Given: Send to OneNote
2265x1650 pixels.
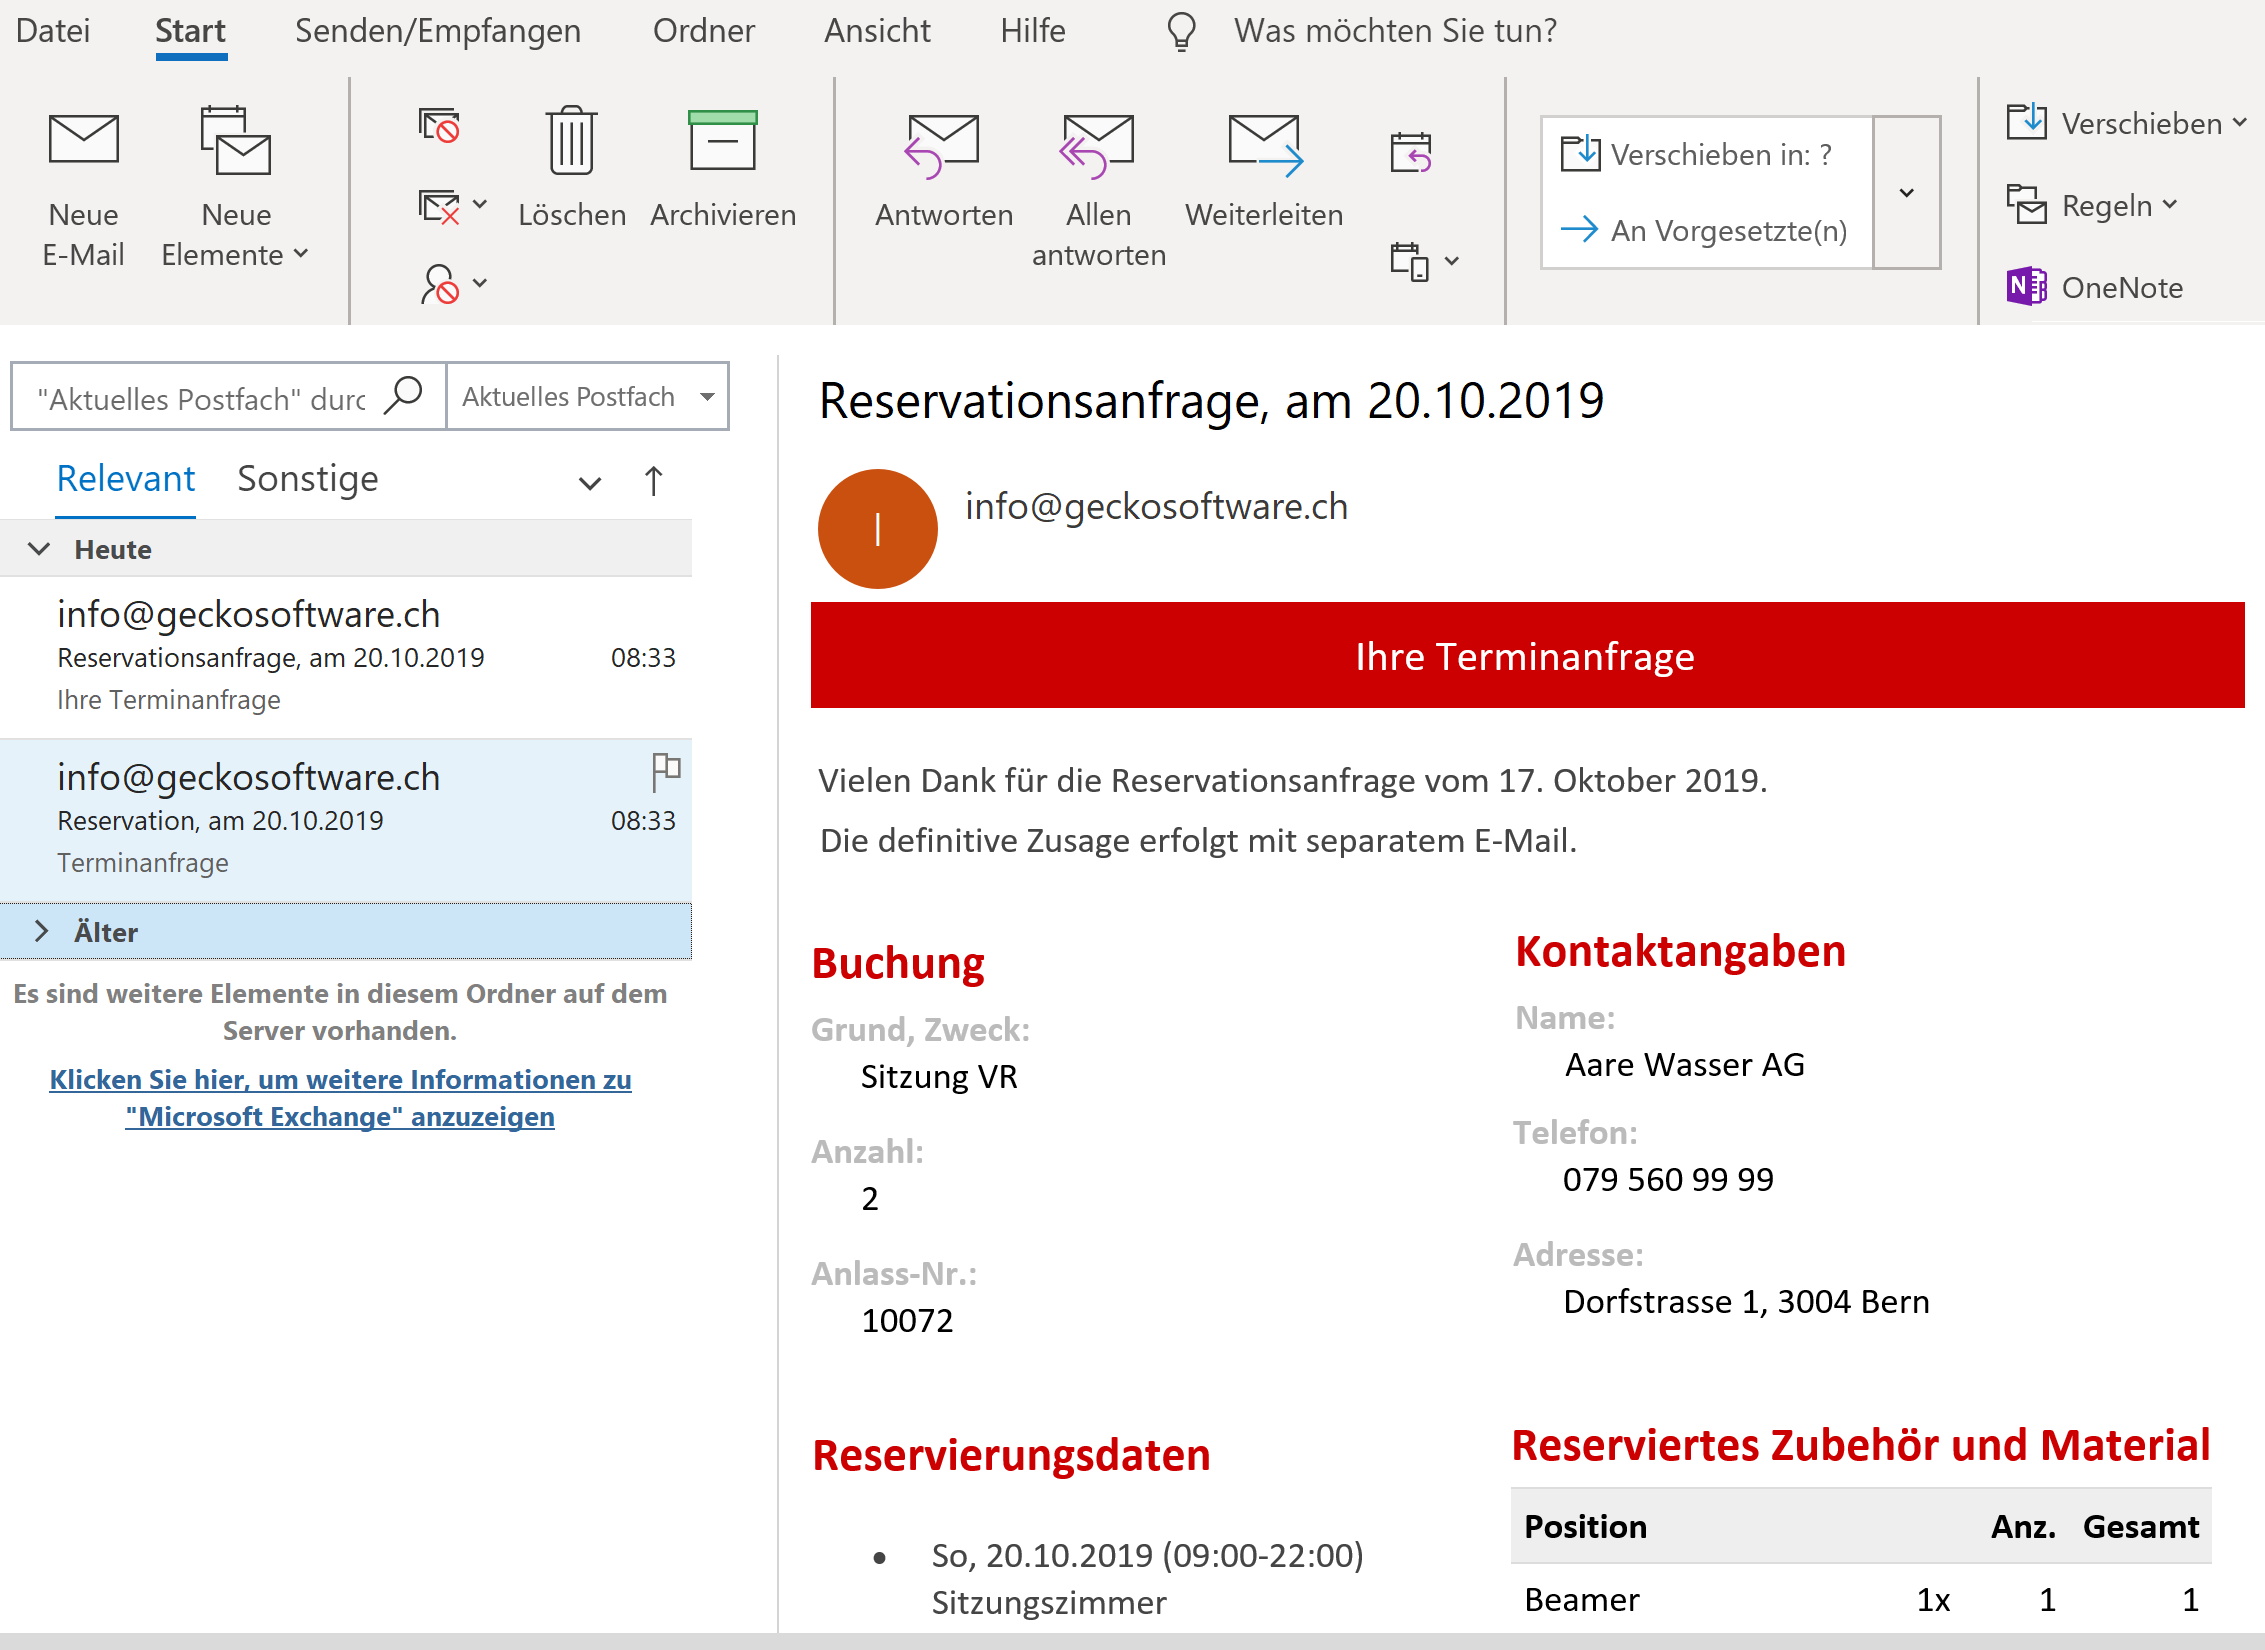Looking at the screenshot, I should (2095, 287).
